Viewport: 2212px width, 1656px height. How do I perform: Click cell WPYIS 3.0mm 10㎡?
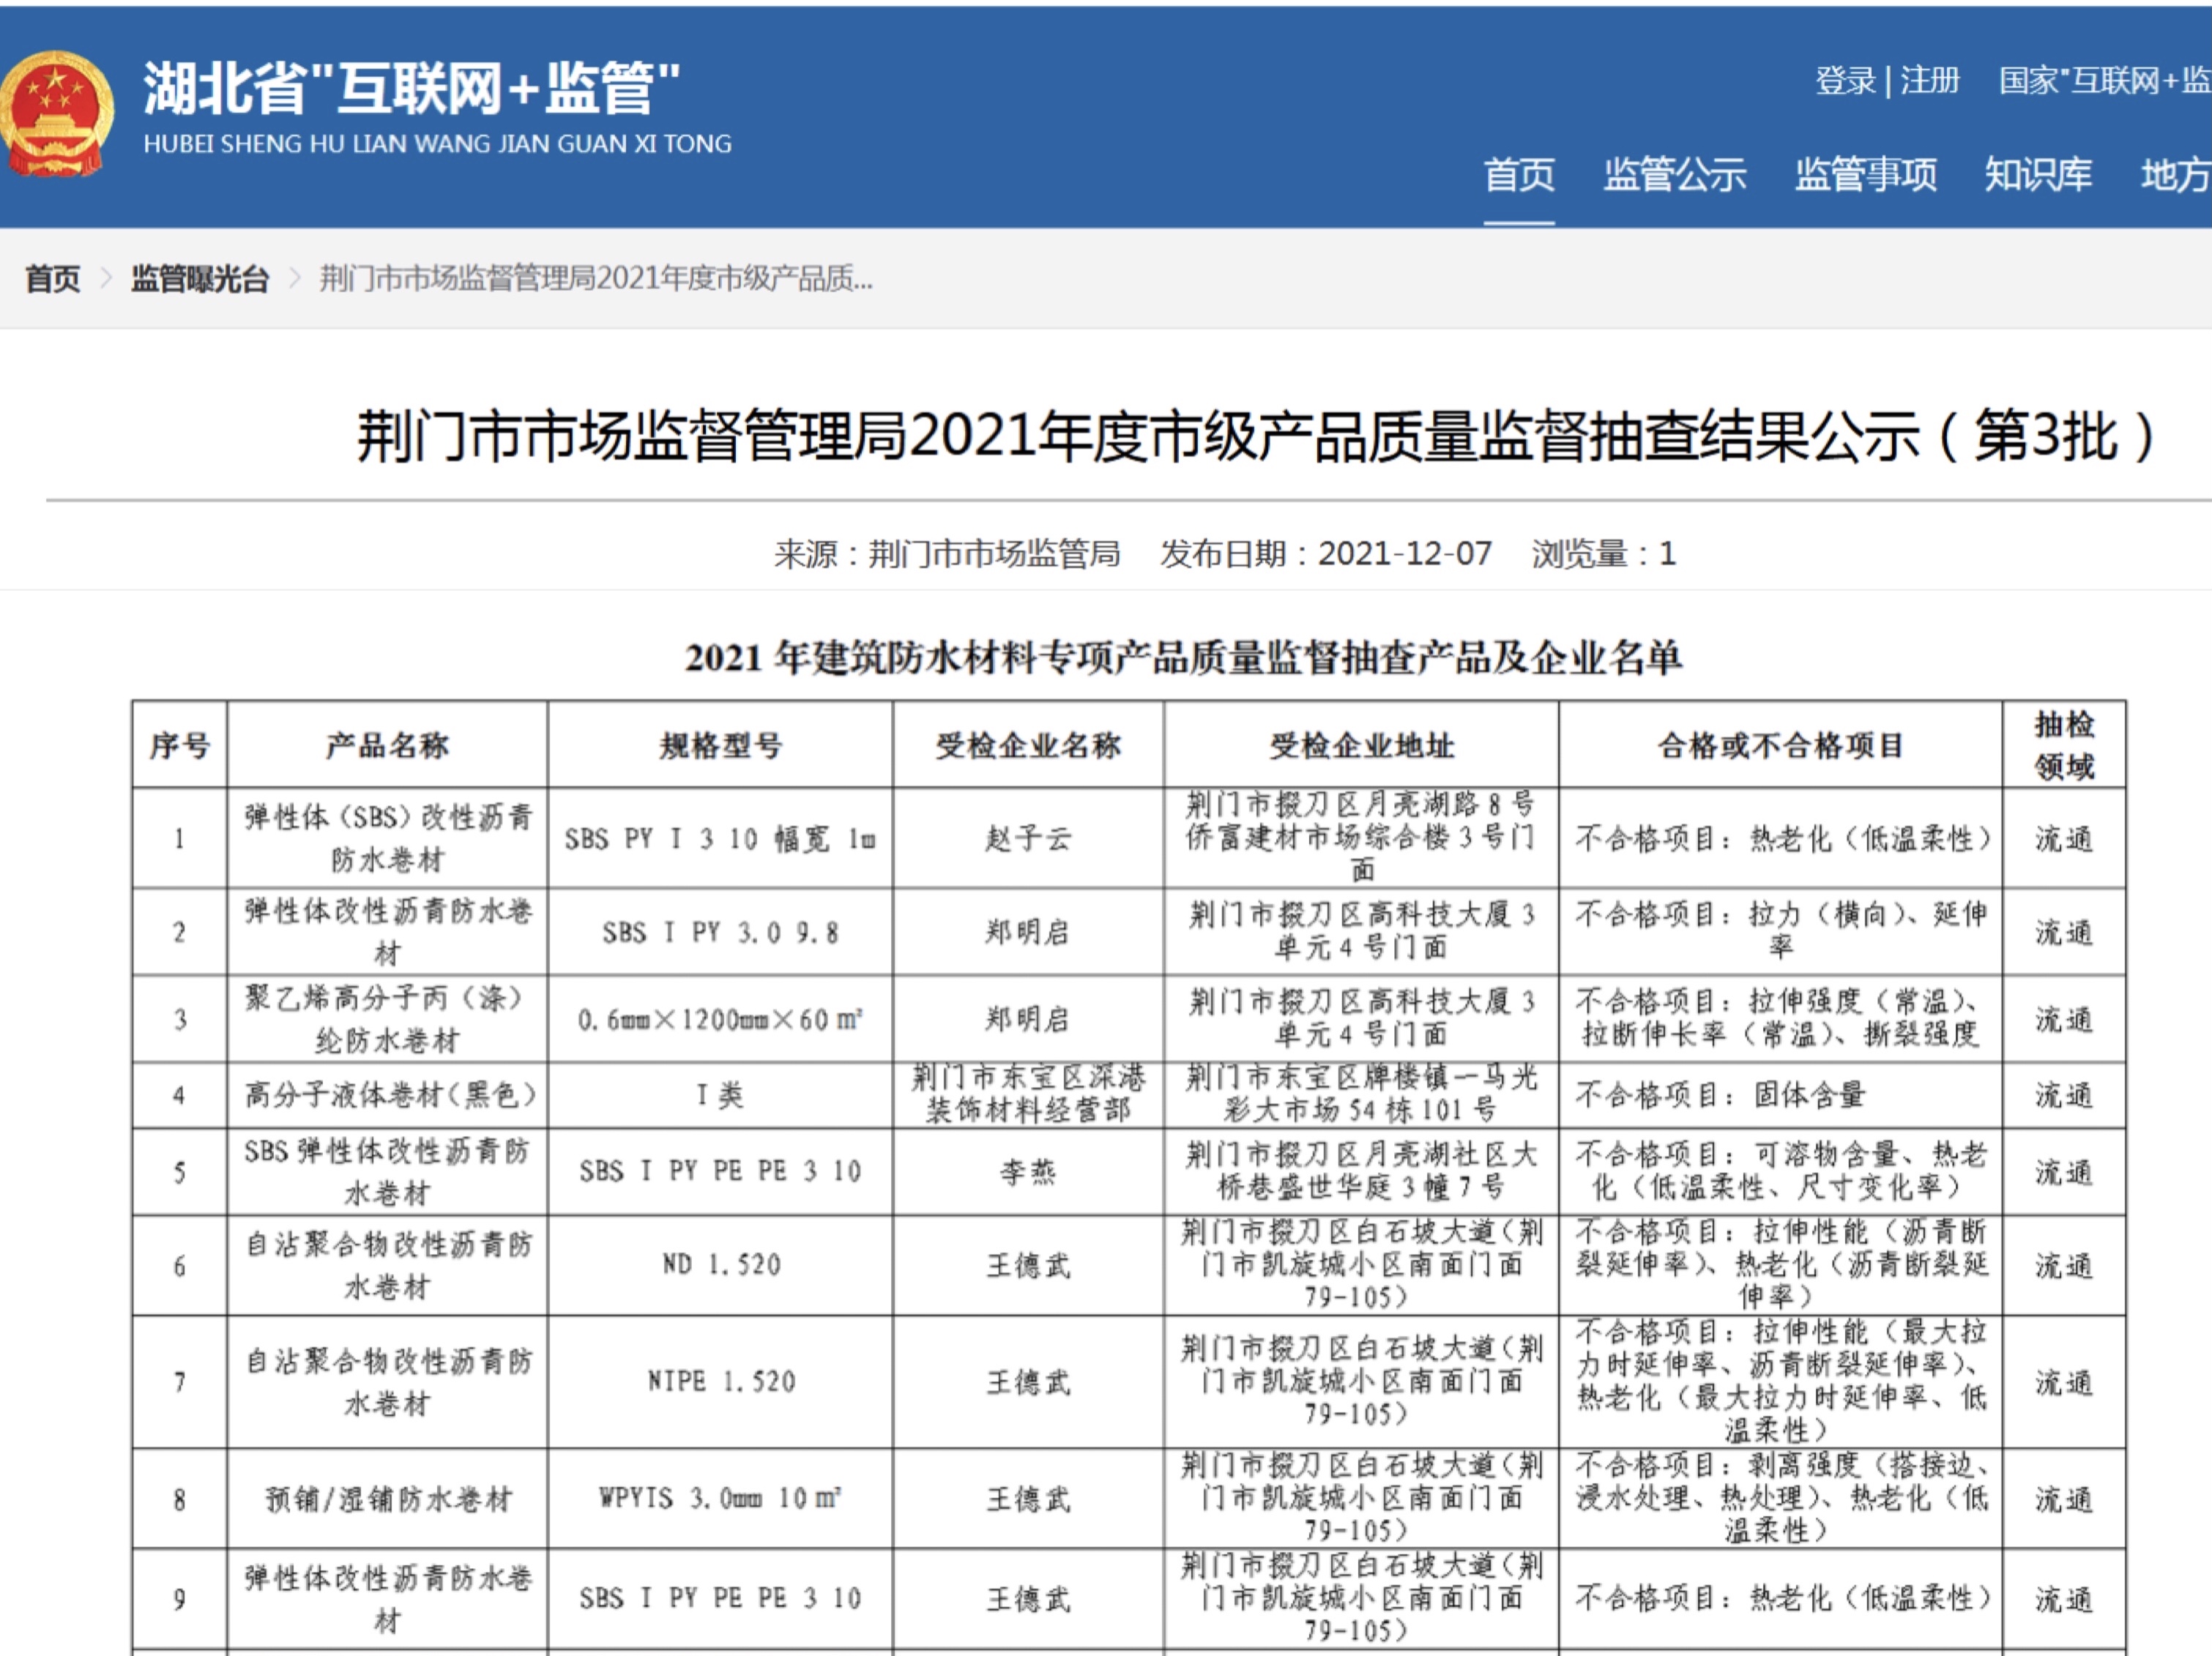[720, 1499]
